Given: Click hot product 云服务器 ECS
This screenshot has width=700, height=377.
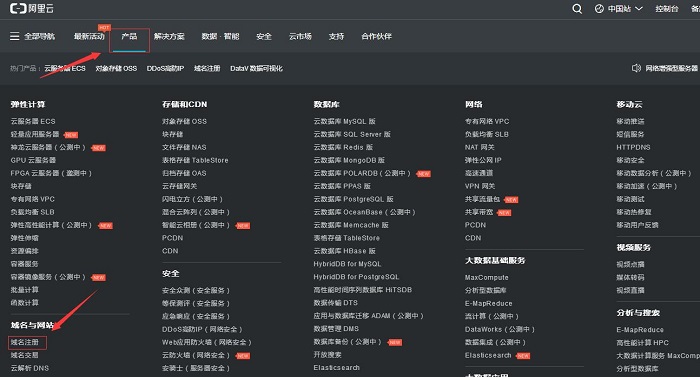Looking at the screenshot, I should pos(65,68).
